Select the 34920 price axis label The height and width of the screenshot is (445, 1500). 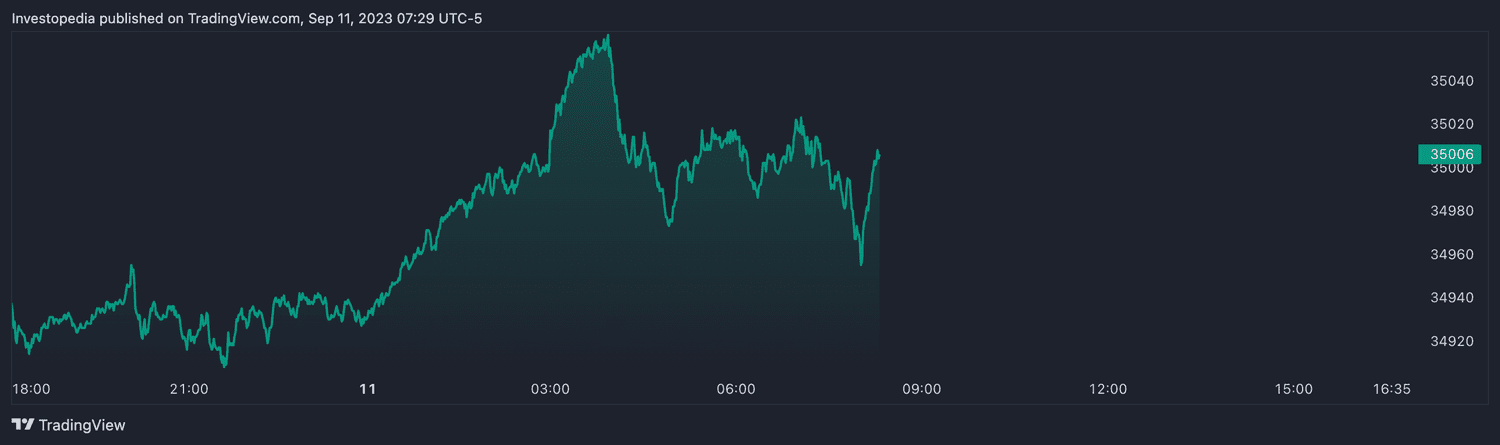(1452, 341)
